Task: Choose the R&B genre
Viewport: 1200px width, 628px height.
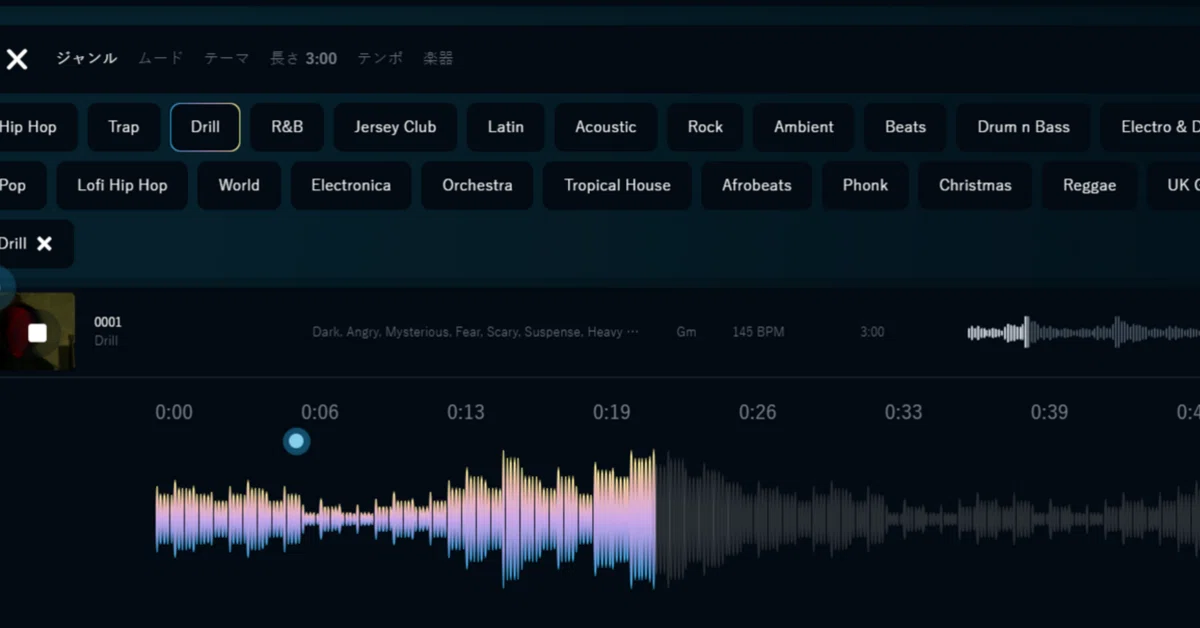Action: click(x=287, y=127)
